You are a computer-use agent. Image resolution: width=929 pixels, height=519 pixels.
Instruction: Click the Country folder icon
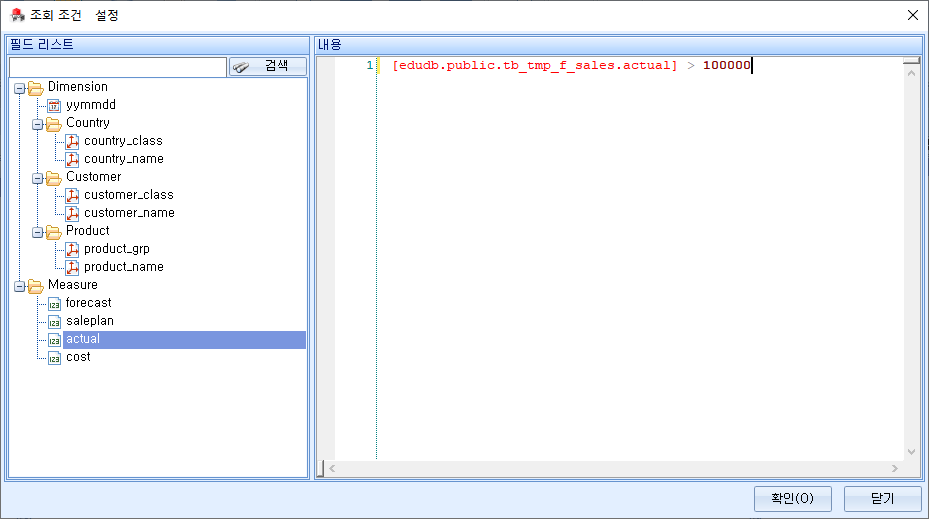coord(53,124)
